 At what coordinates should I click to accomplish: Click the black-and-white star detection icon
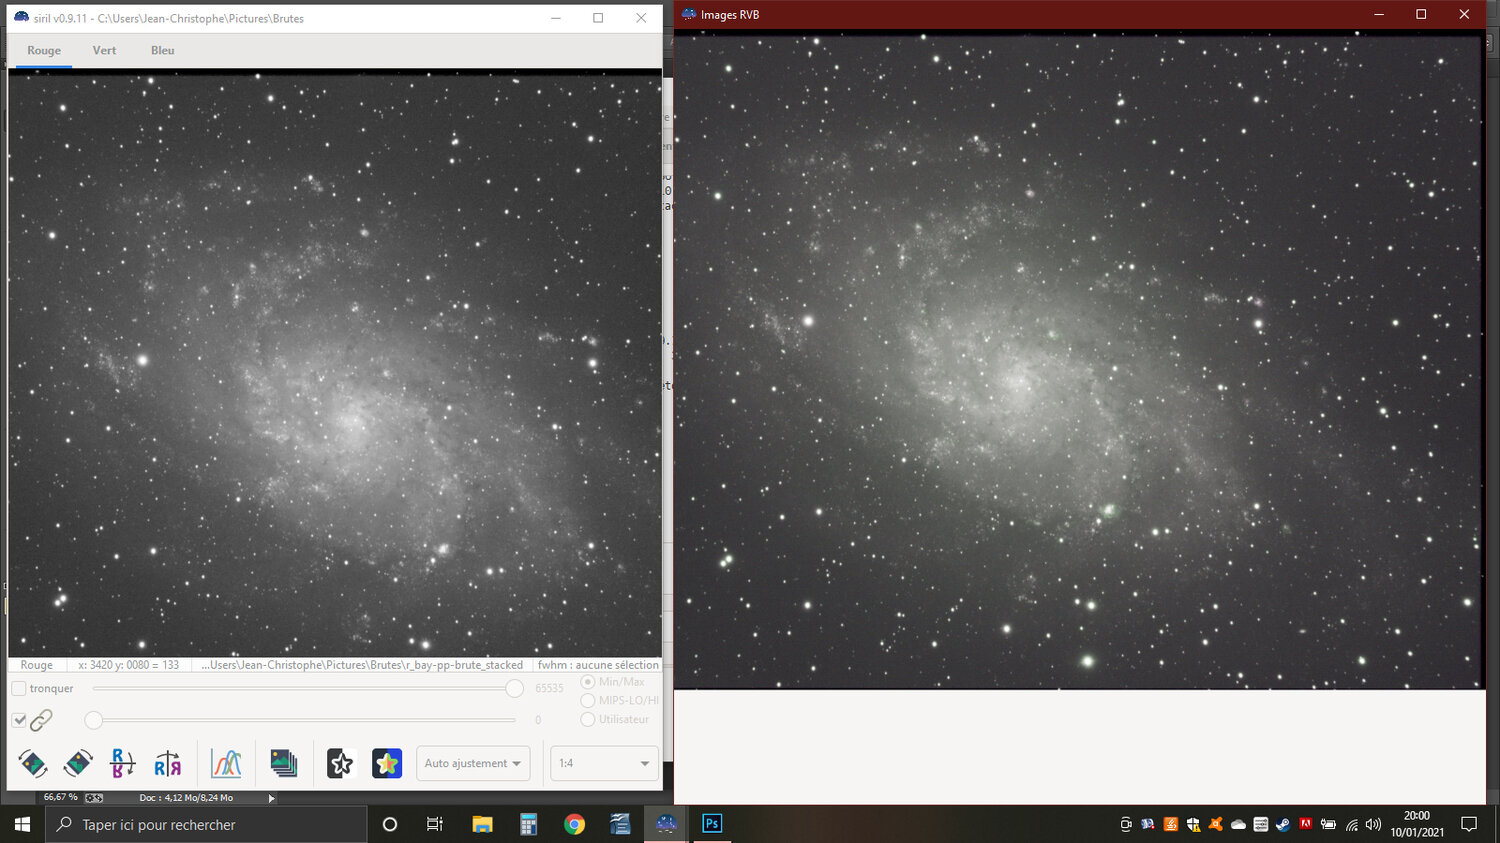(340, 763)
